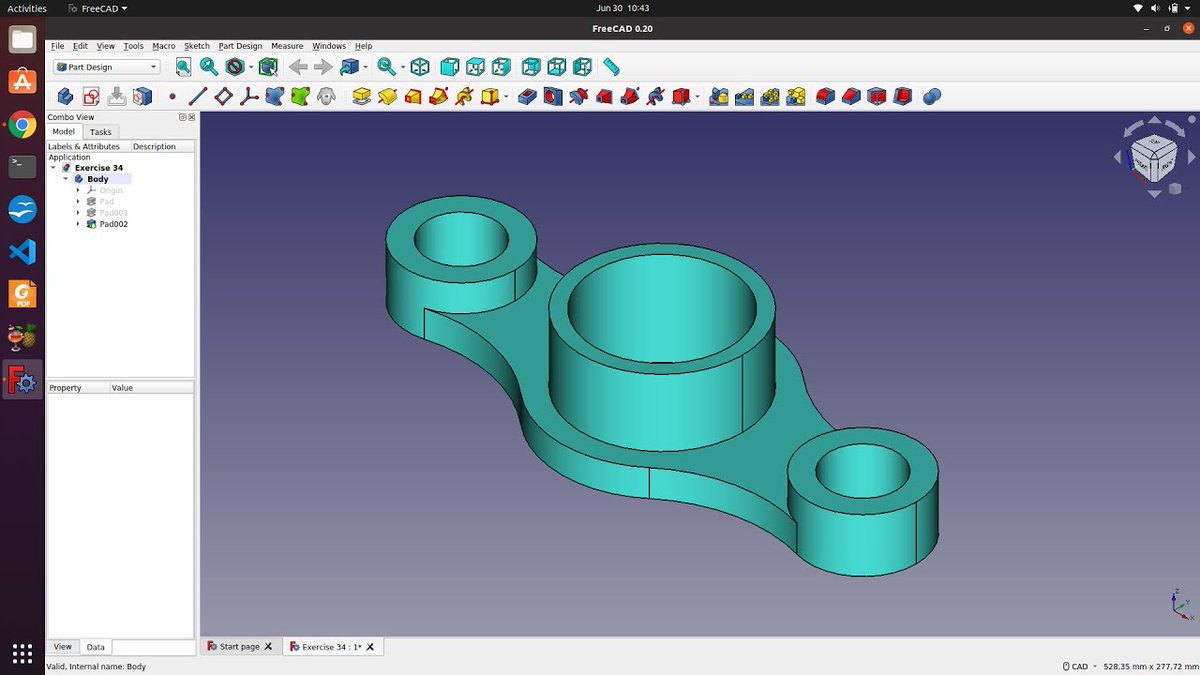This screenshot has height=675, width=1200.
Task: Click the Mirrored feature icon
Action: tap(718, 96)
